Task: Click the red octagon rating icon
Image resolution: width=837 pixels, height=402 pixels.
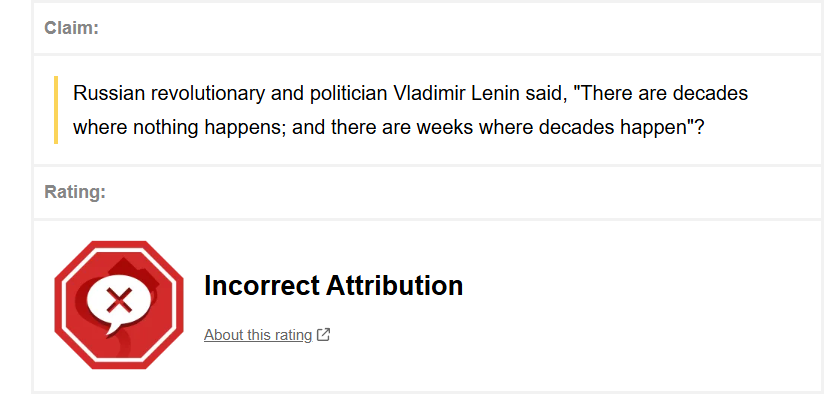Action: (x=119, y=303)
